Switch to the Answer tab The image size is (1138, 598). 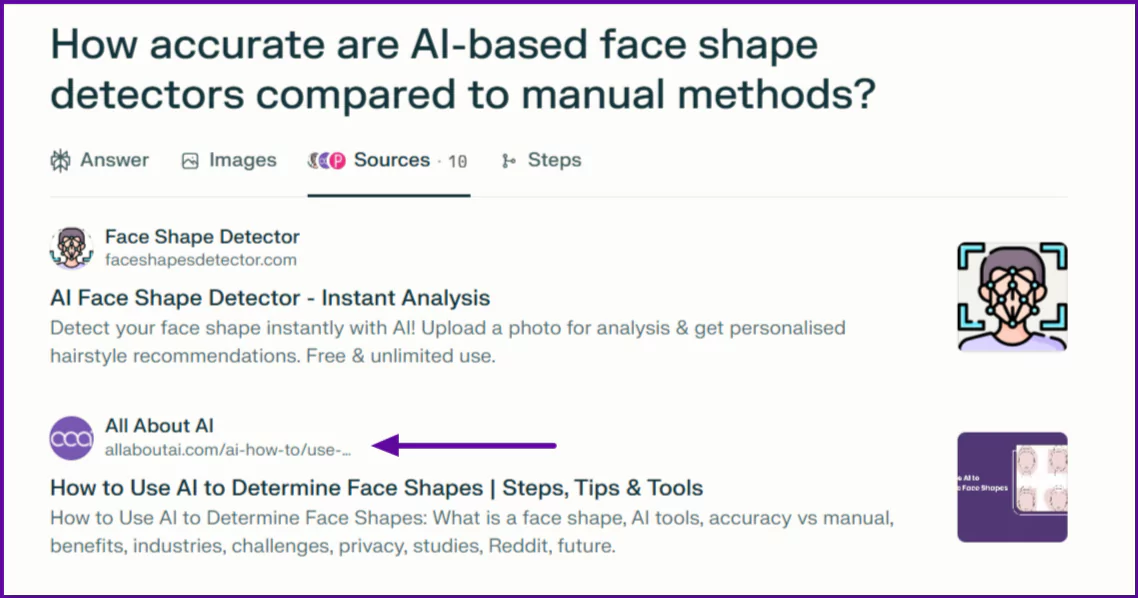114,160
